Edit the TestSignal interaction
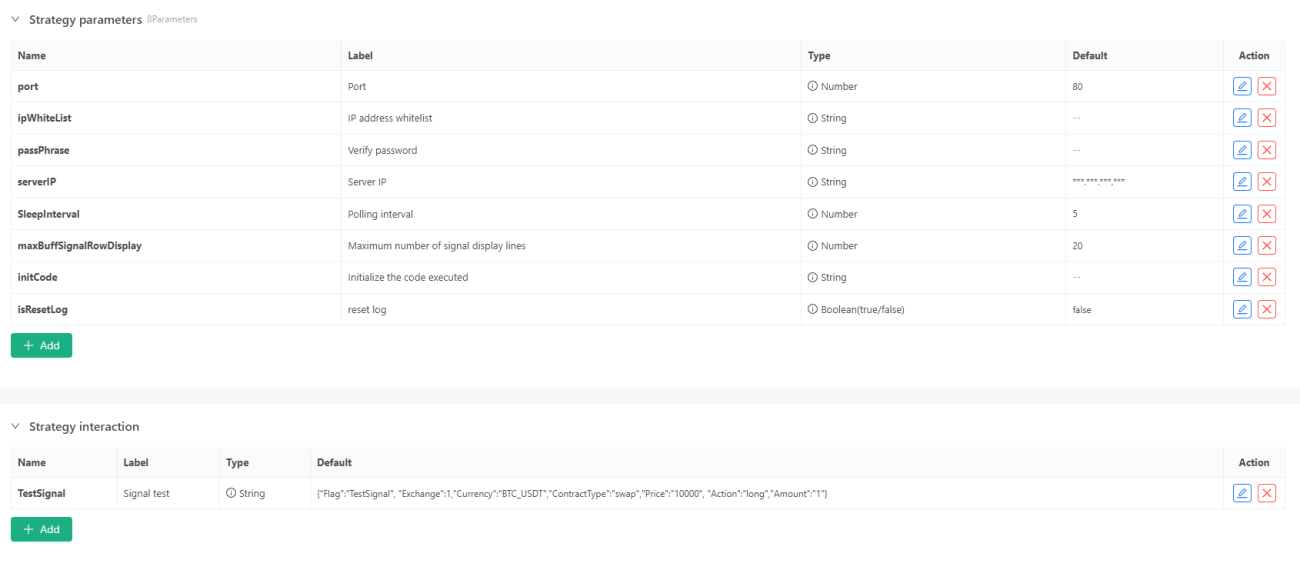The image size is (1300, 570). pyautogui.click(x=1242, y=493)
